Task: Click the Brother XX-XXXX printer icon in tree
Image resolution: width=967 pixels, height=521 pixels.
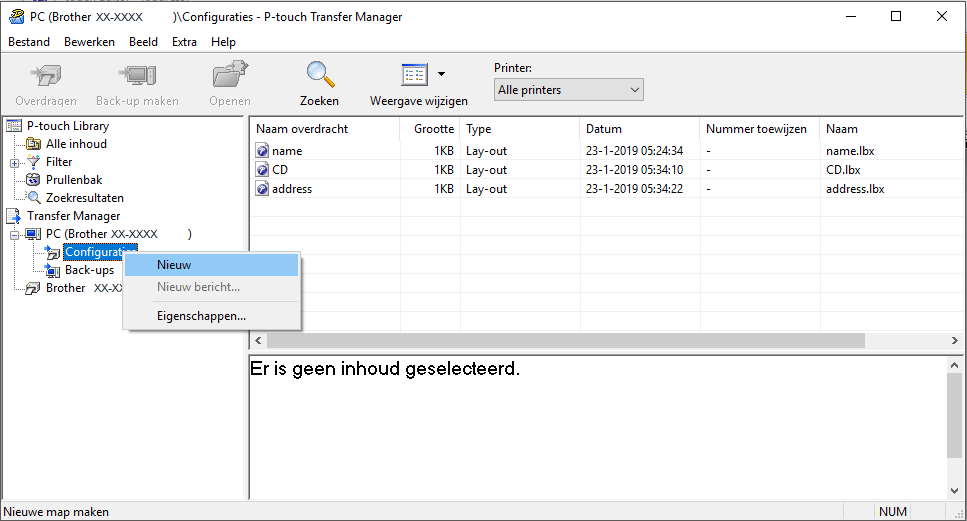Action: [33, 289]
